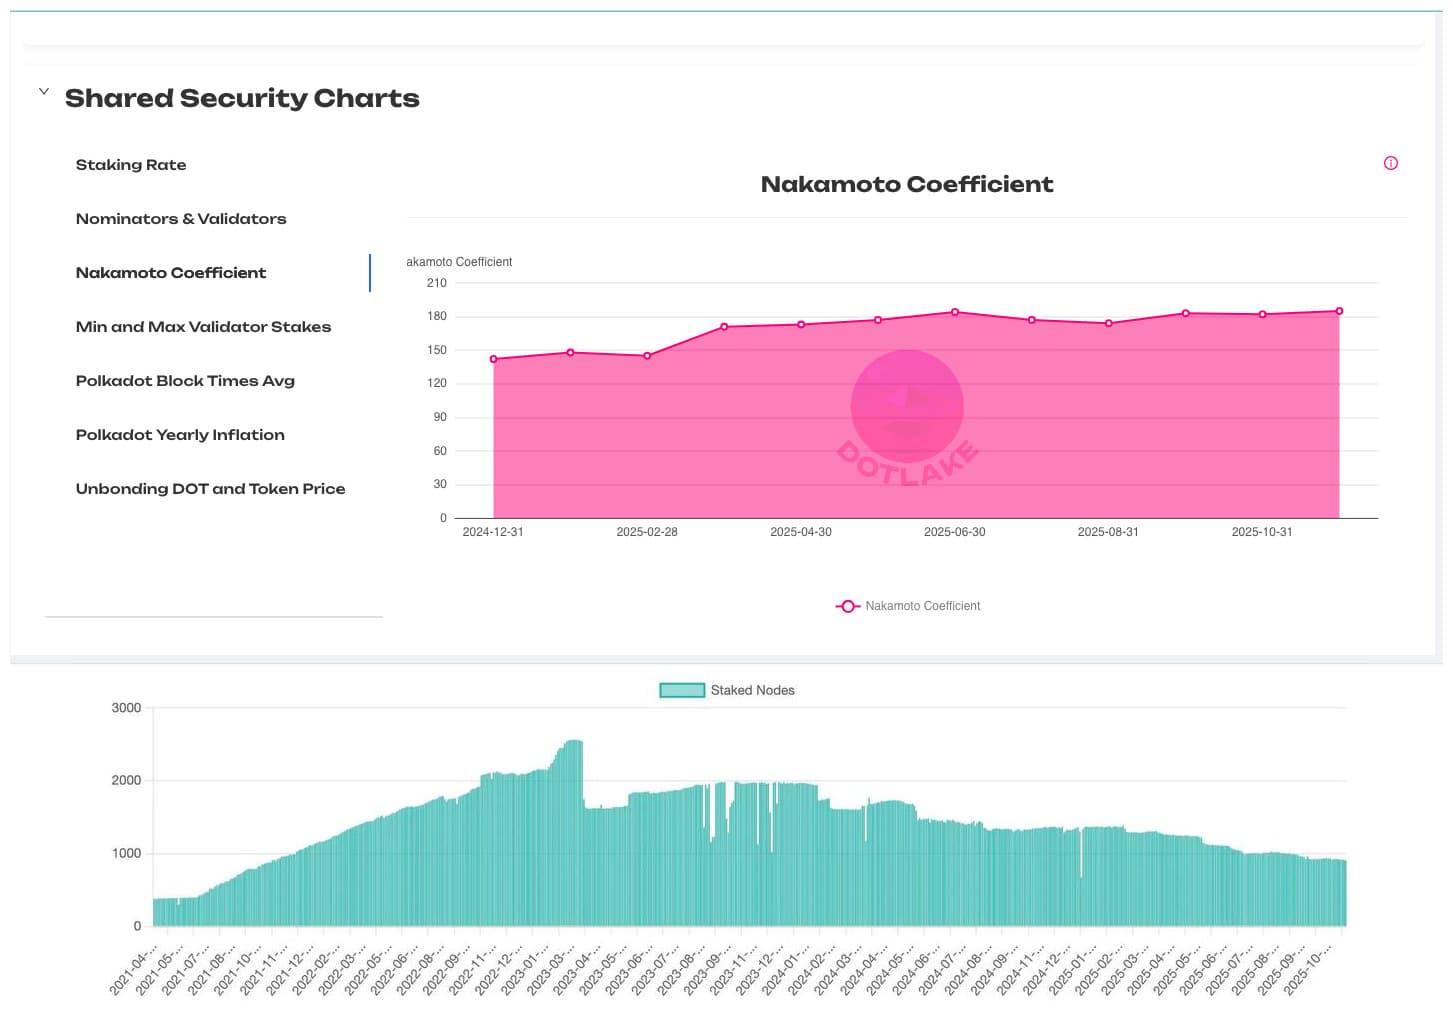The width and height of the screenshot is (1453, 1013).
Task: Expand the Shared Security Charts disclosure chevron
Action: click(x=43, y=91)
